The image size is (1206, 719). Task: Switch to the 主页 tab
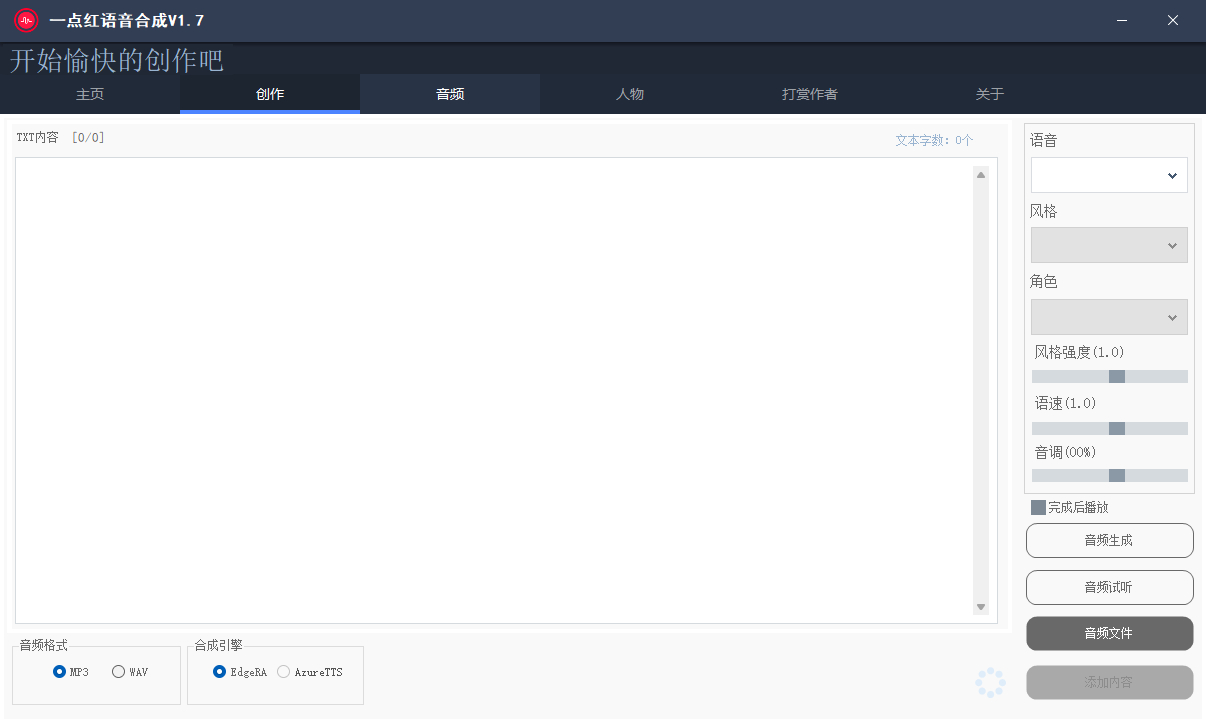[x=90, y=95]
